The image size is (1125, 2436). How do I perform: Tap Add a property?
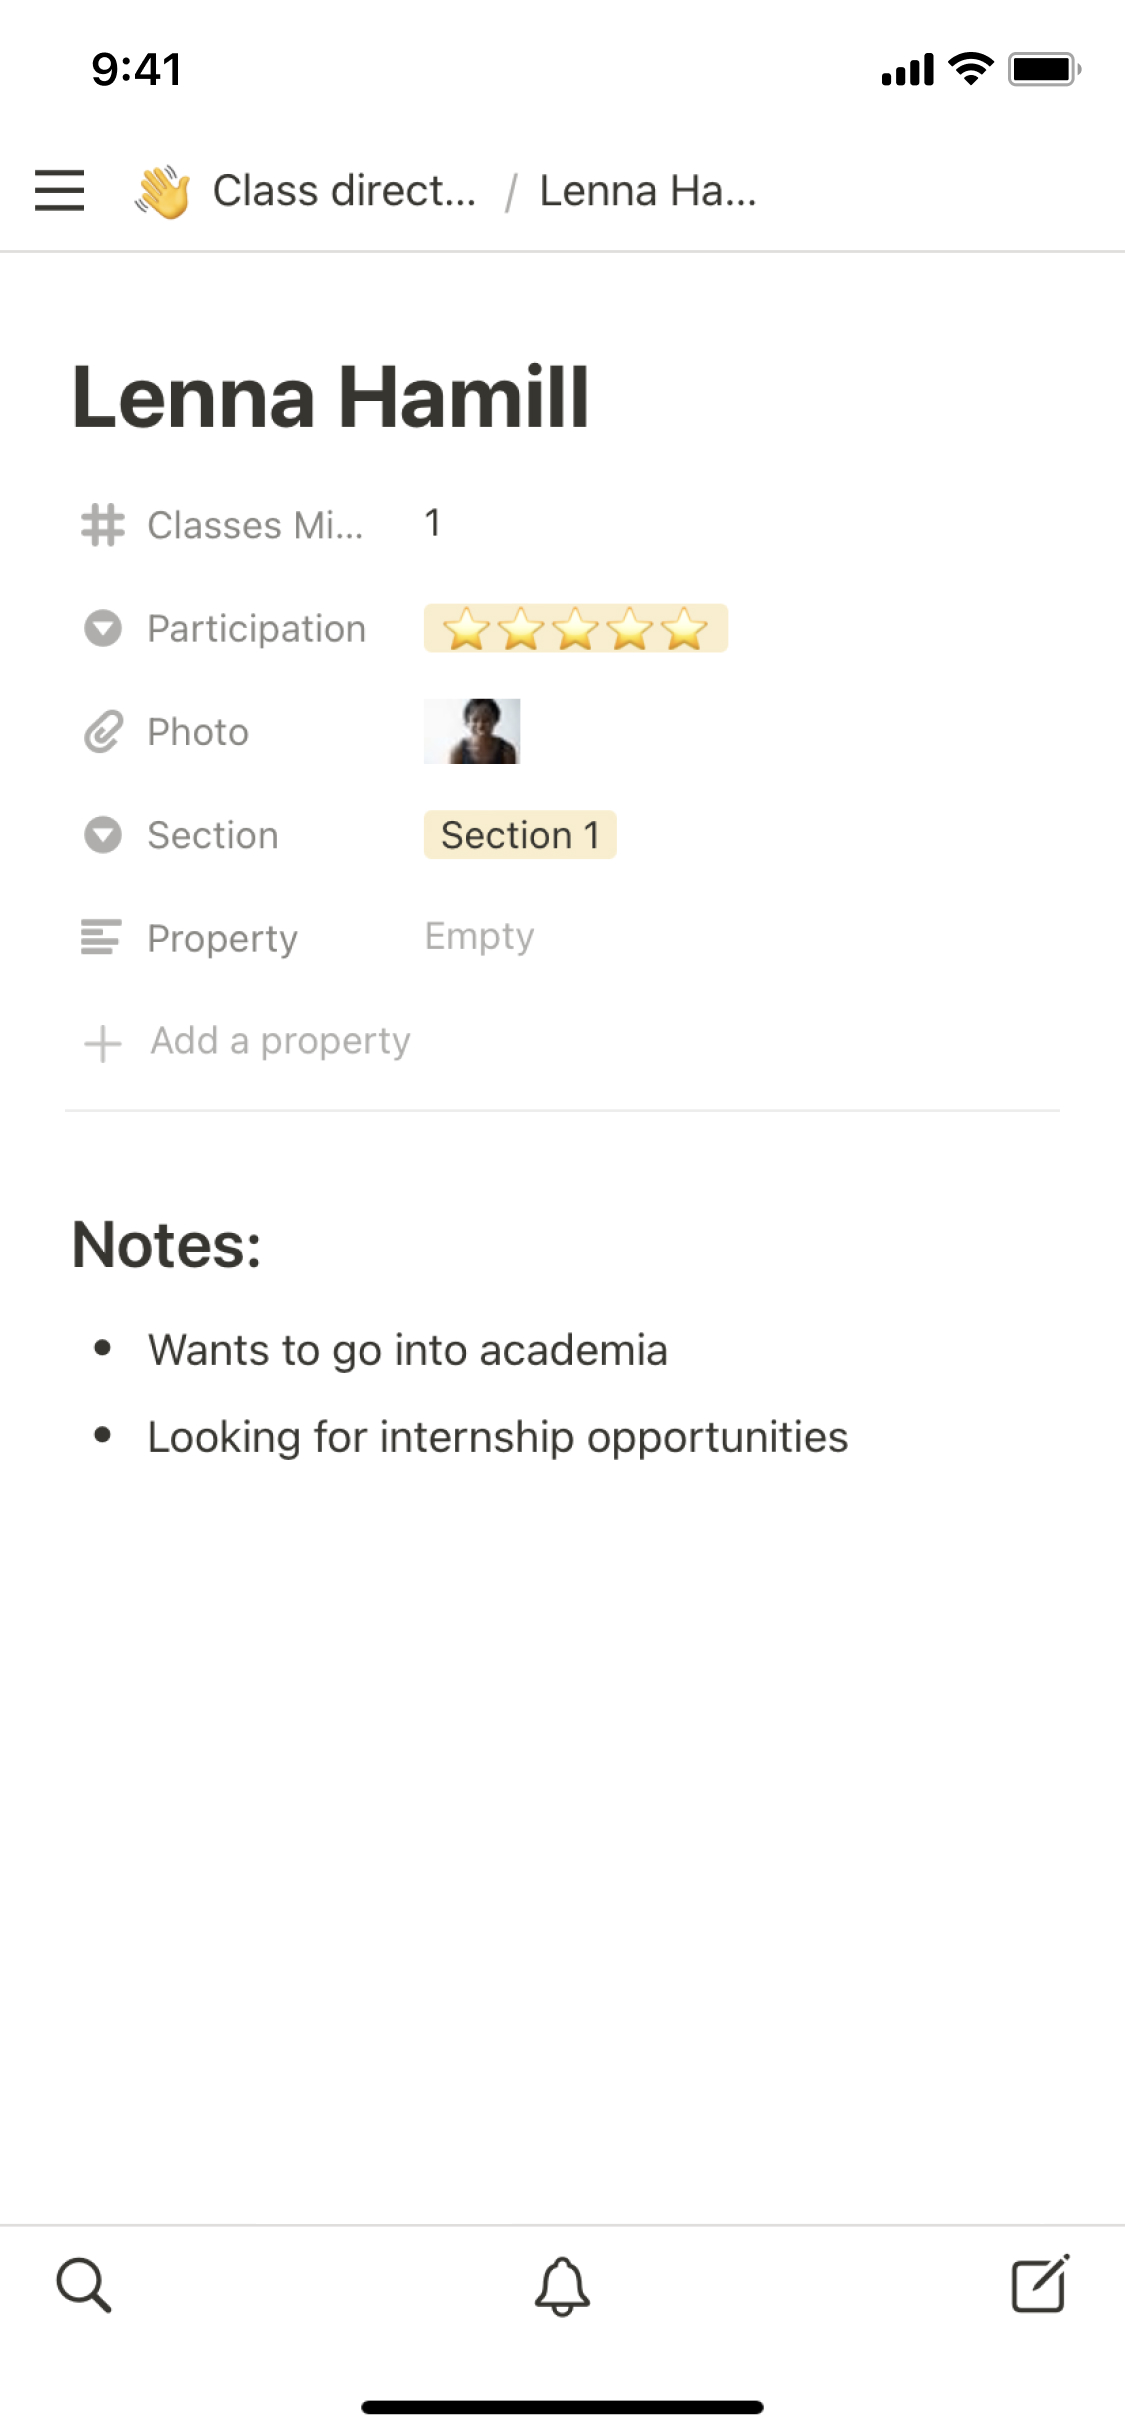click(x=280, y=1041)
